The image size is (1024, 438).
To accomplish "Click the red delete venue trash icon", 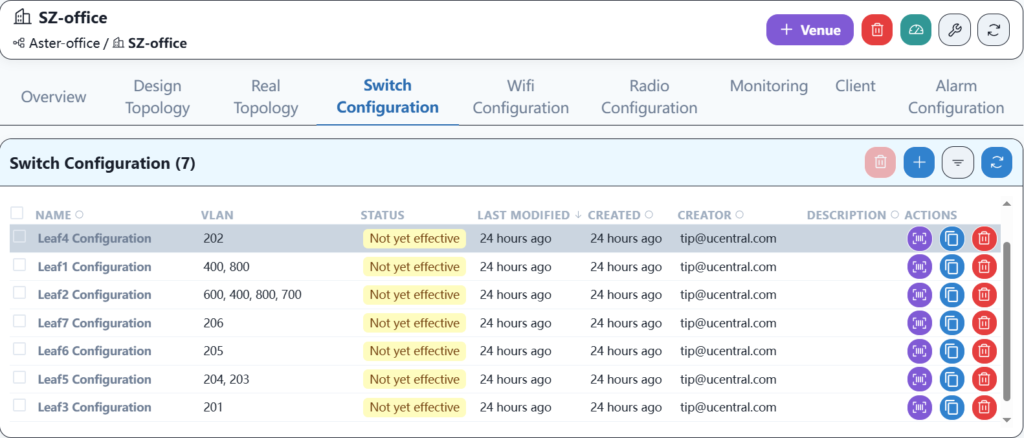I will [x=877, y=30].
